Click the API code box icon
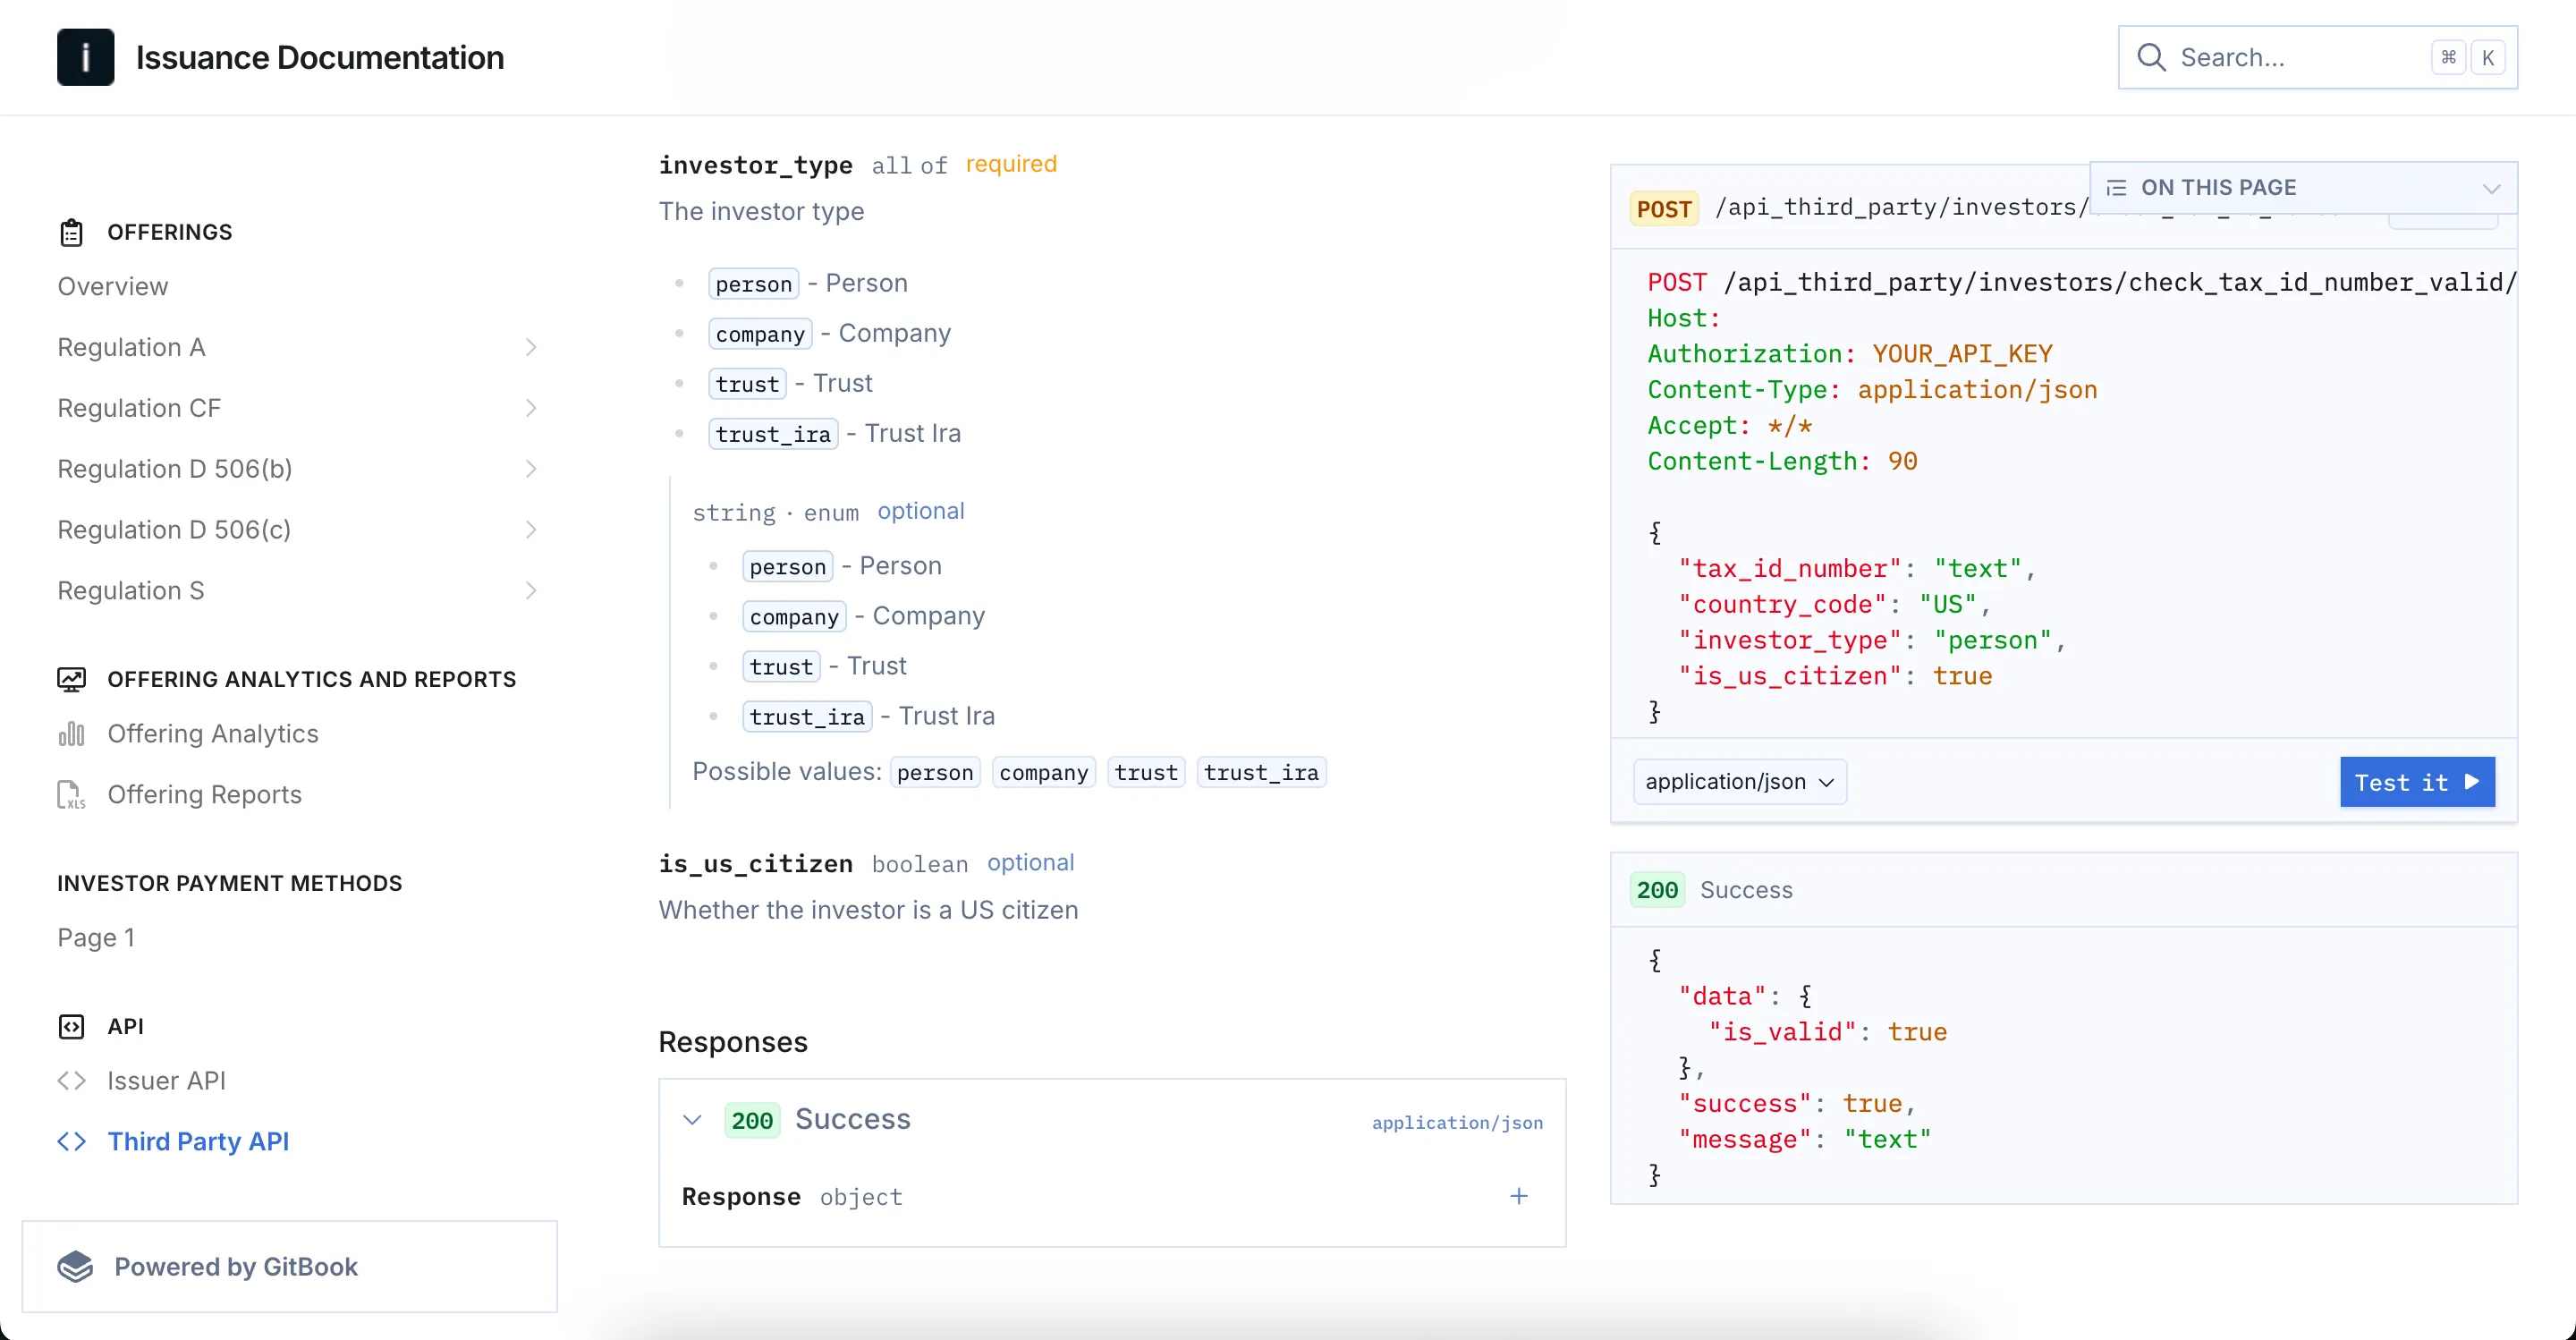Image resolution: width=2576 pixels, height=1340 pixels. point(71,1026)
